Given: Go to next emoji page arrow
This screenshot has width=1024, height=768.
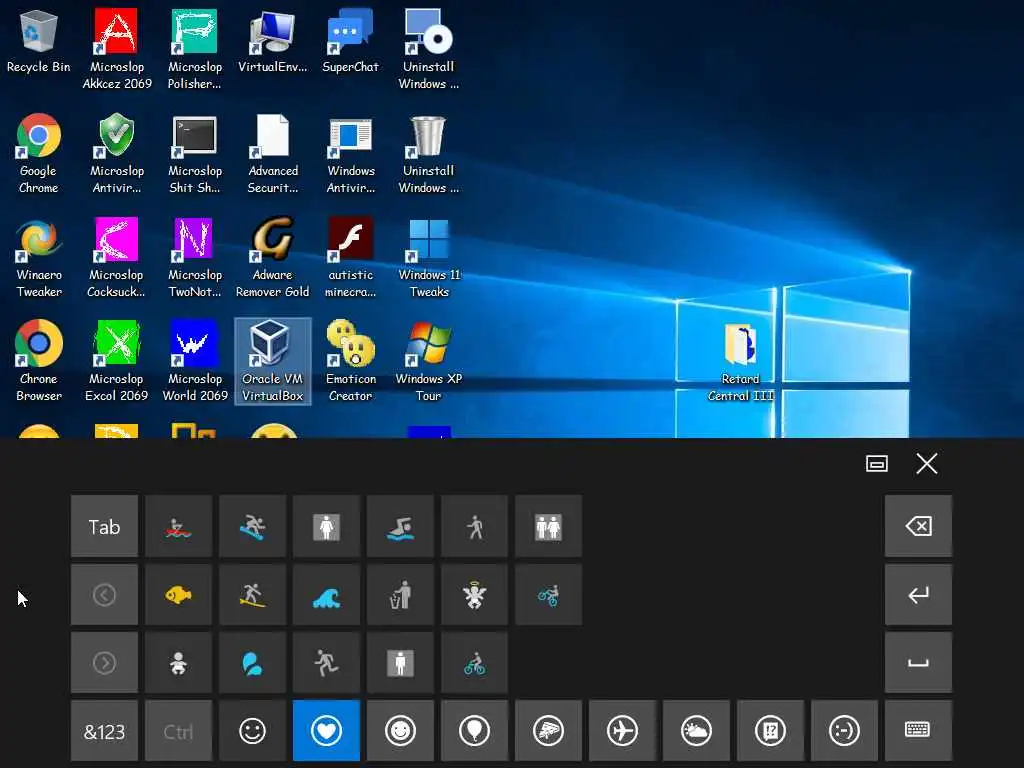Looking at the screenshot, I should (x=104, y=663).
